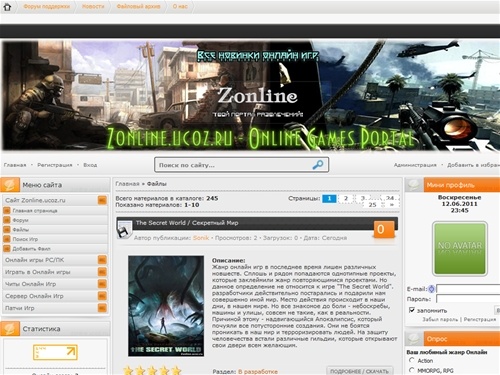Go to page 1 of catalog
The width and height of the screenshot is (500, 375).
click(329, 199)
